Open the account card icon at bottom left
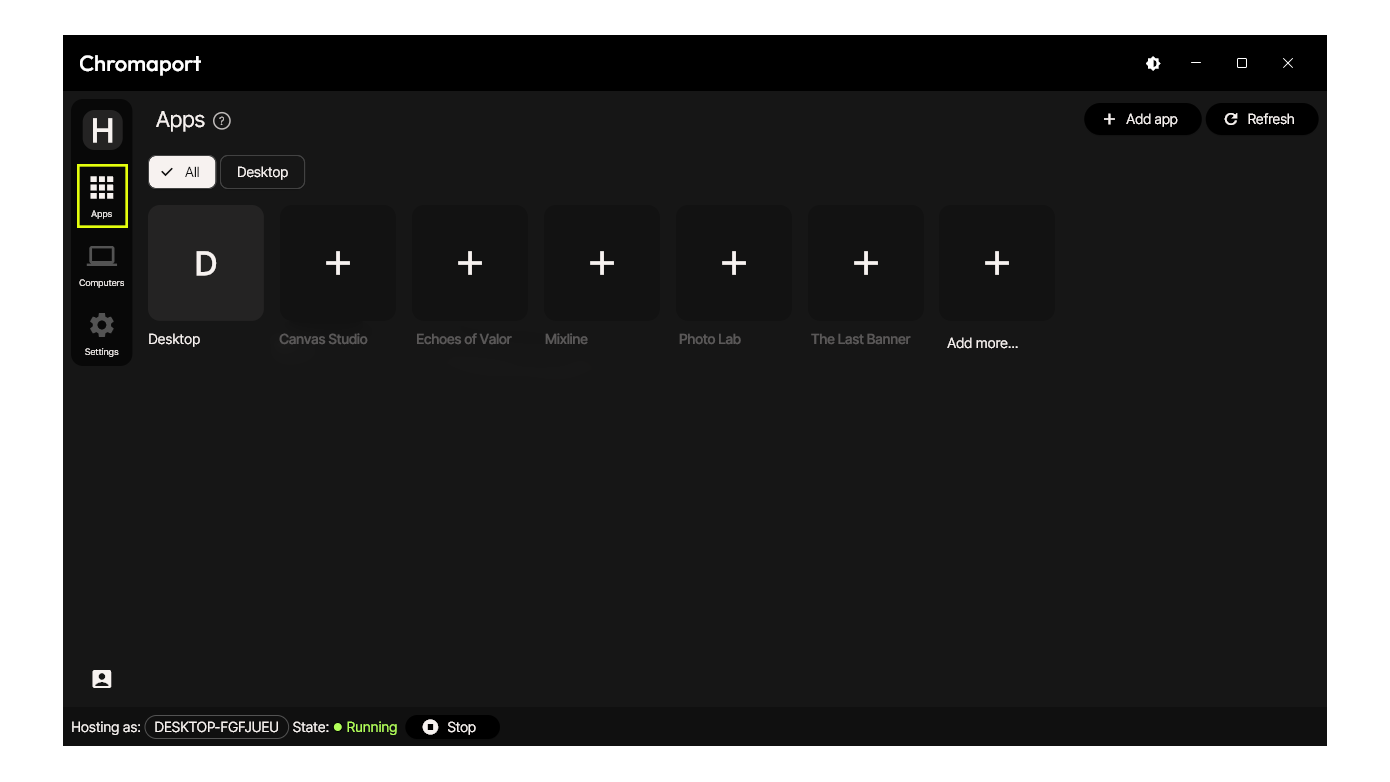Screen dimensions: 1390x782 (102, 679)
